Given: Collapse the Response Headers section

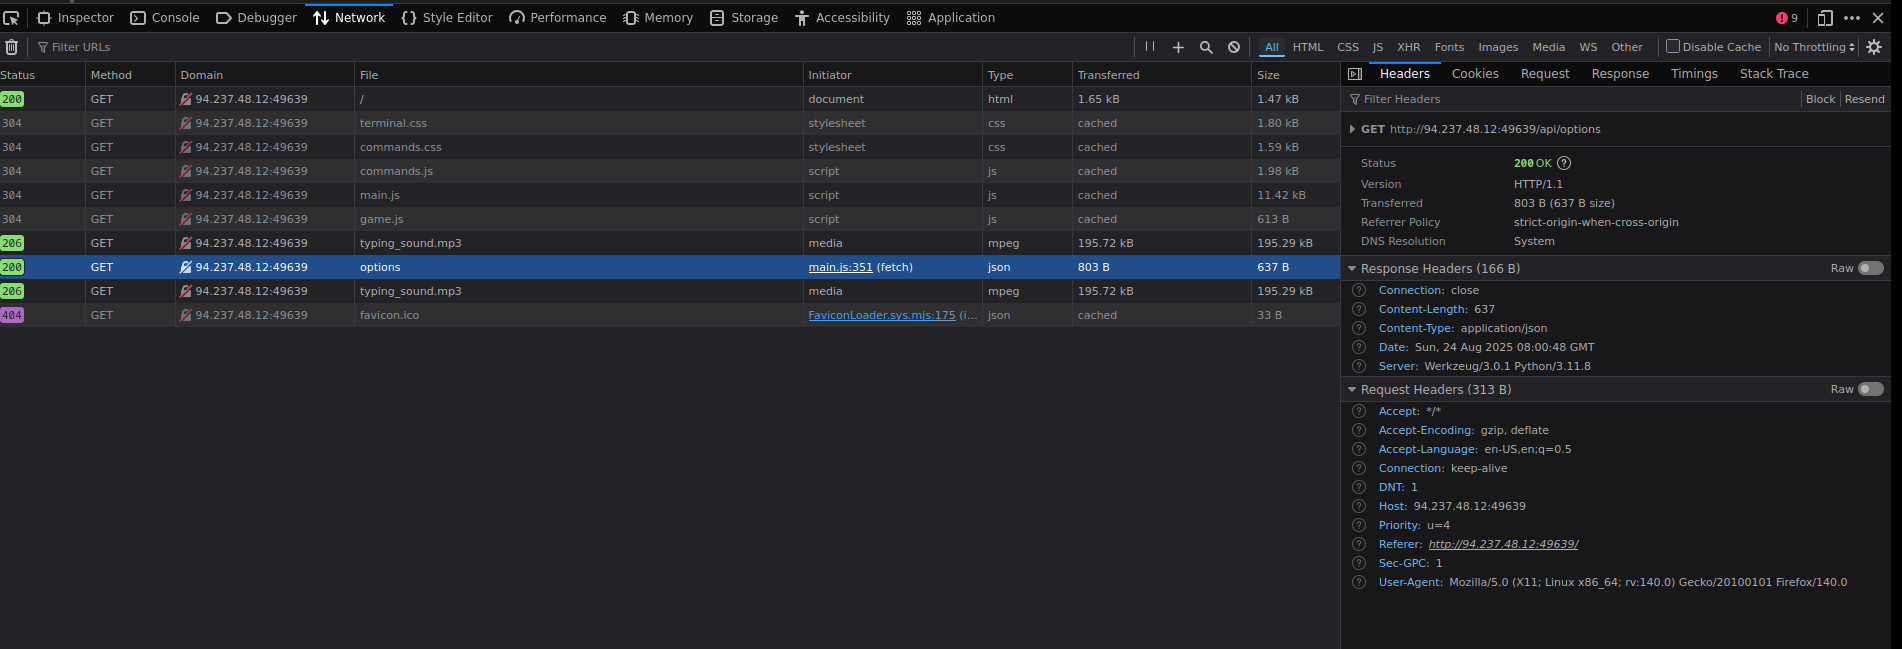Looking at the screenshot, I should (1352, 269).
